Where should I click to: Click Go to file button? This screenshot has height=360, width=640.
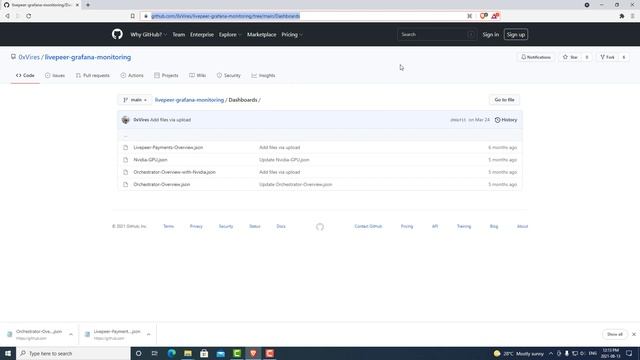pyautogui.click(x=504, y=100)
